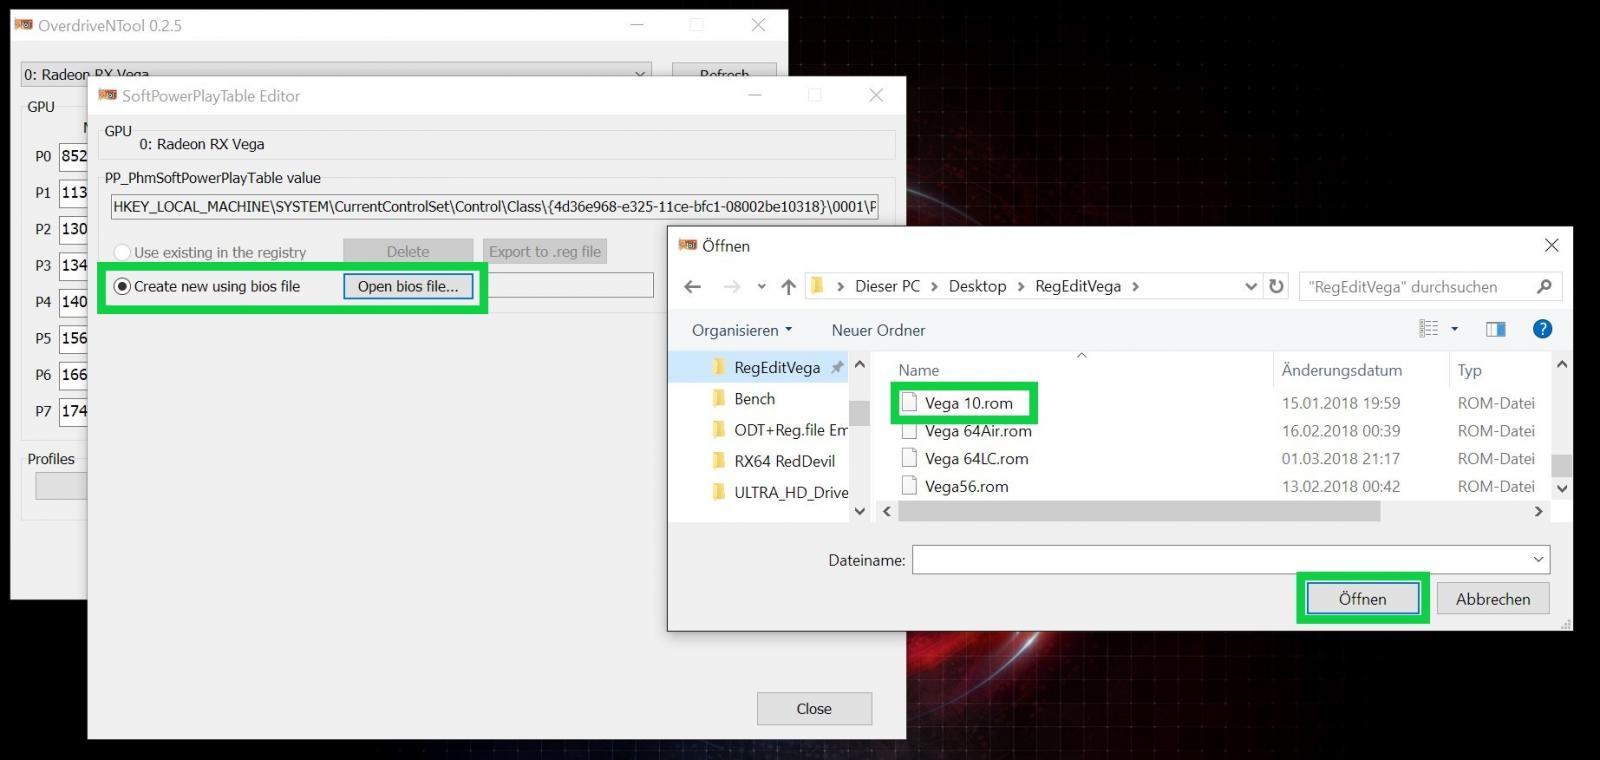The width and height of the screenshot is (1600, 760).
Task: Expand the Dateiname combo box list
Action: pyautogui.click(x=1538, y=559)
